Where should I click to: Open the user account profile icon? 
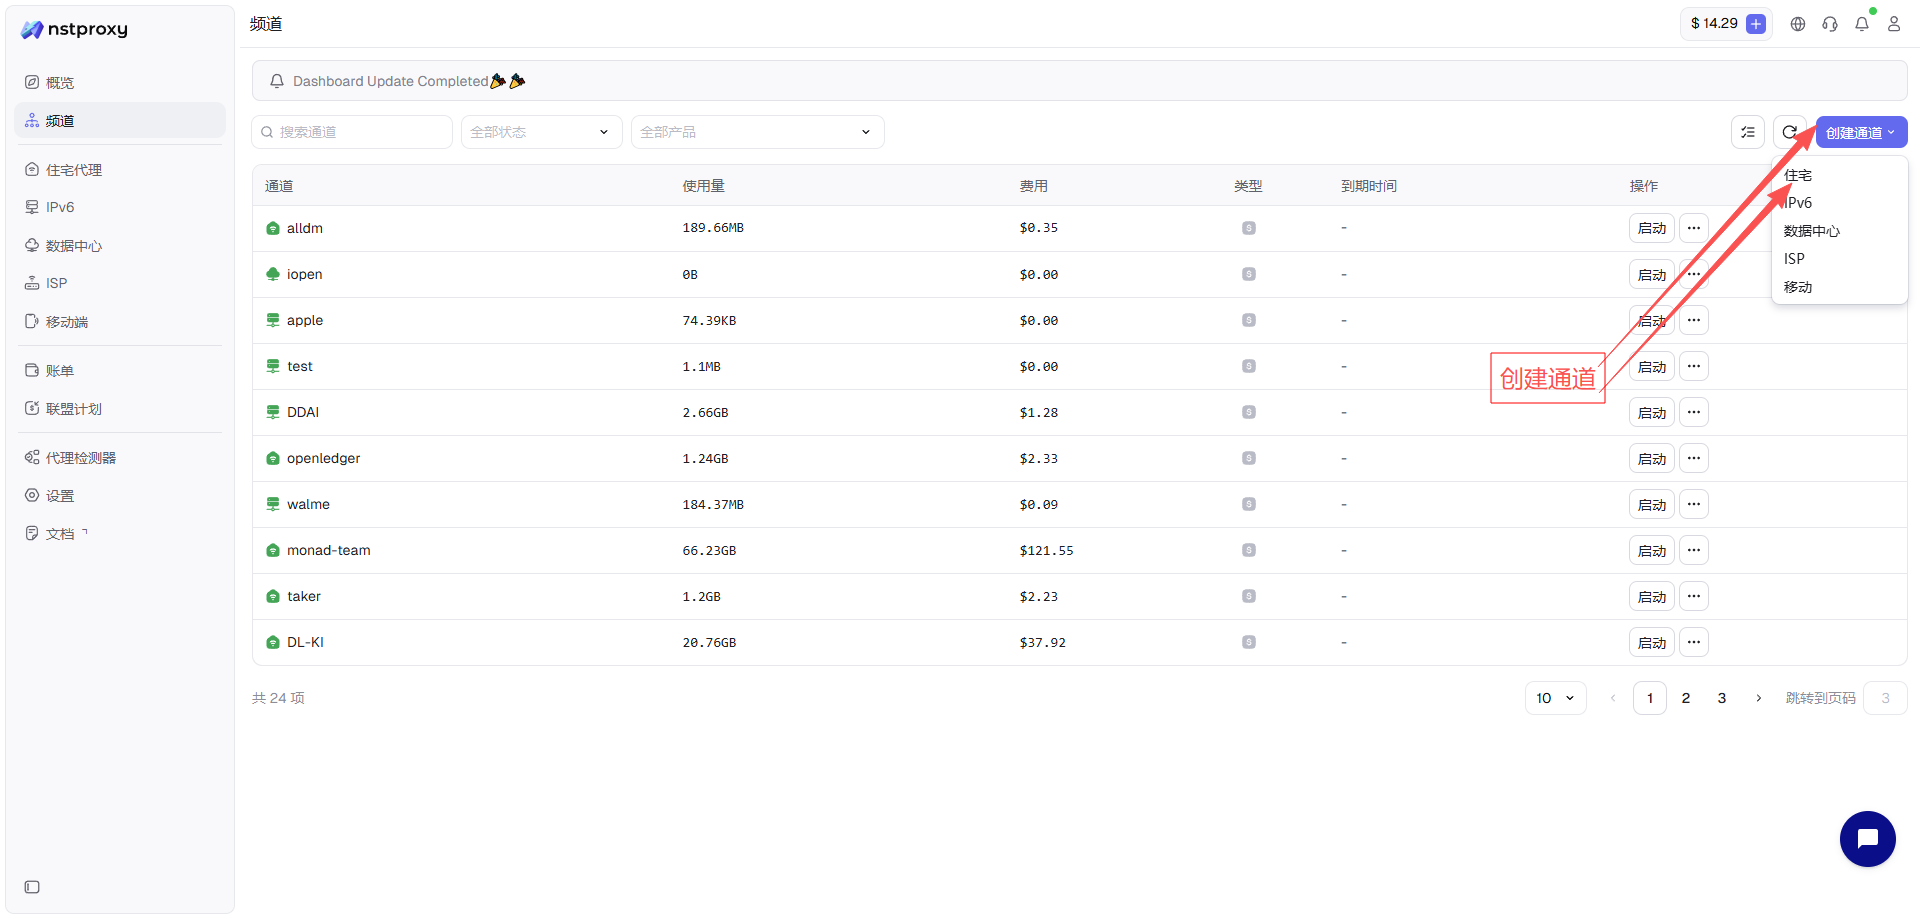[1893, 24]
